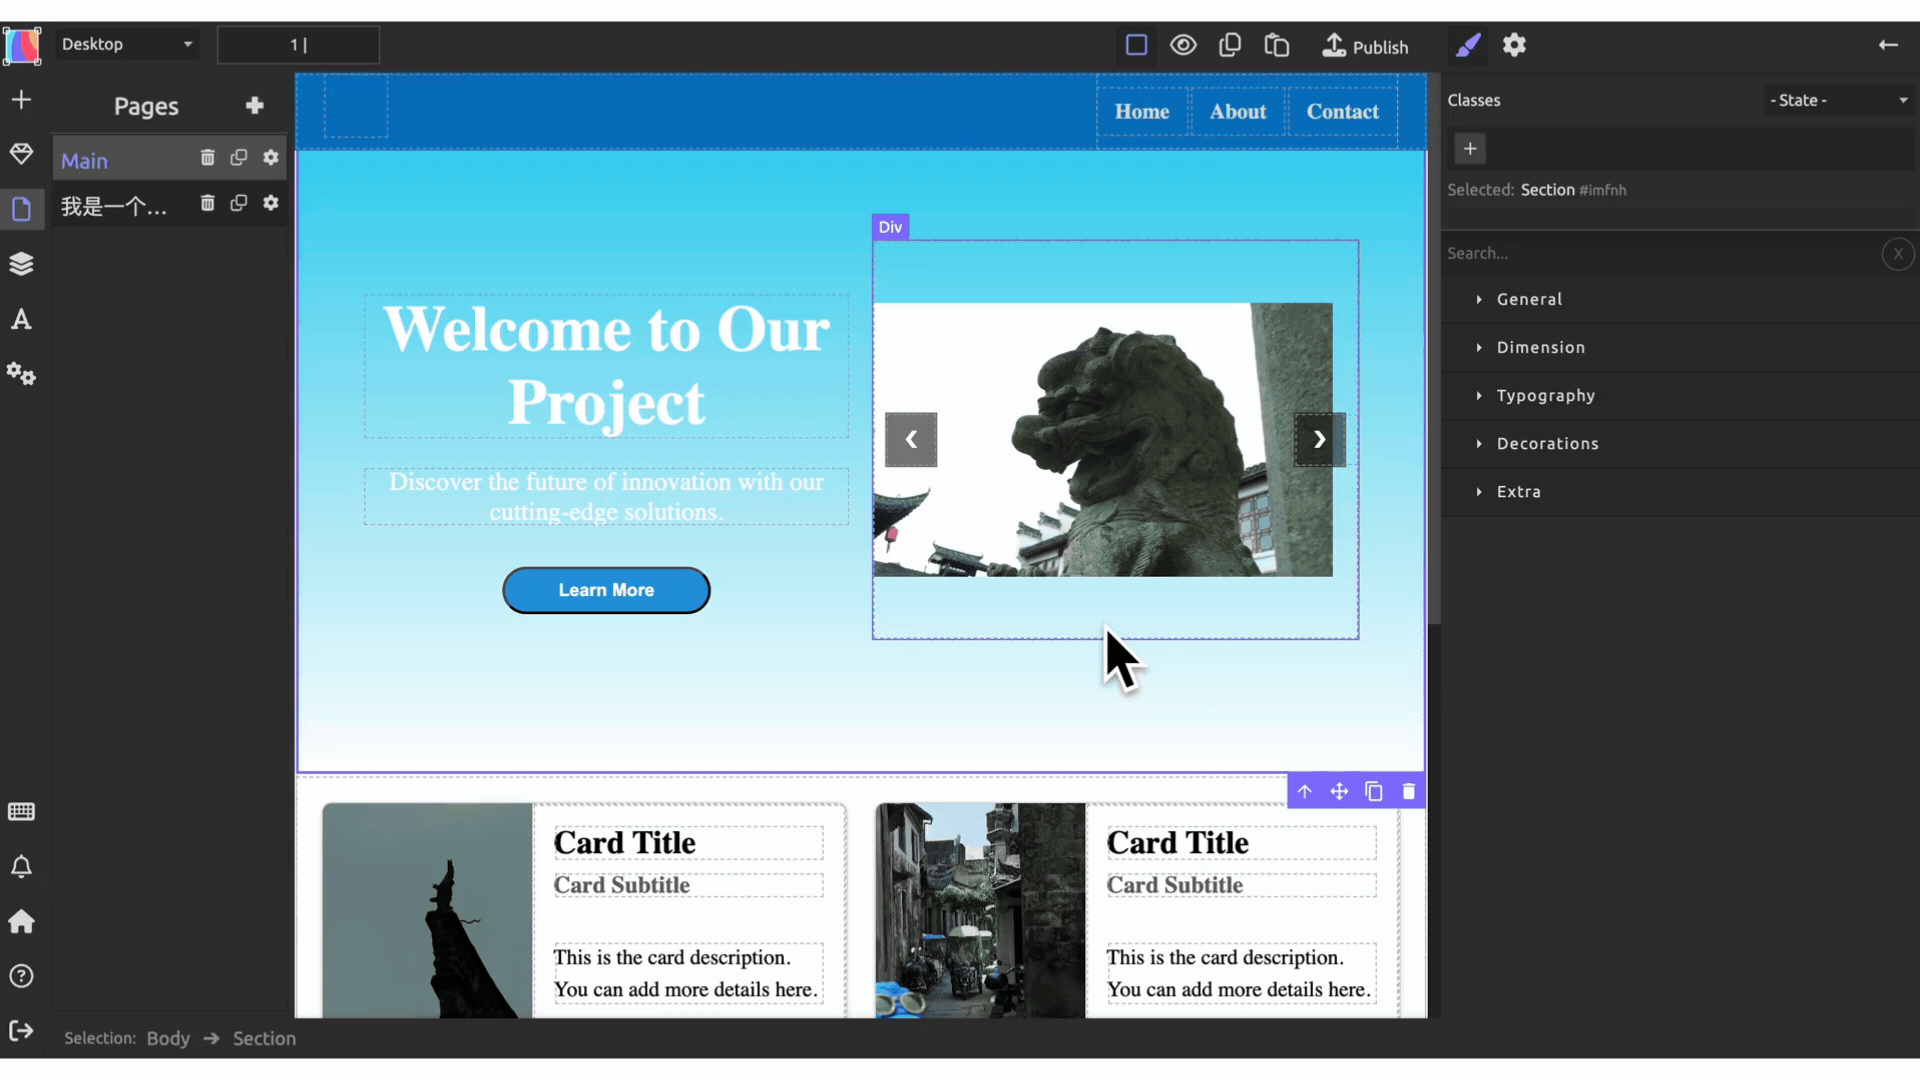
Task: Expand the Typography style section
Action: point(1545,396)
